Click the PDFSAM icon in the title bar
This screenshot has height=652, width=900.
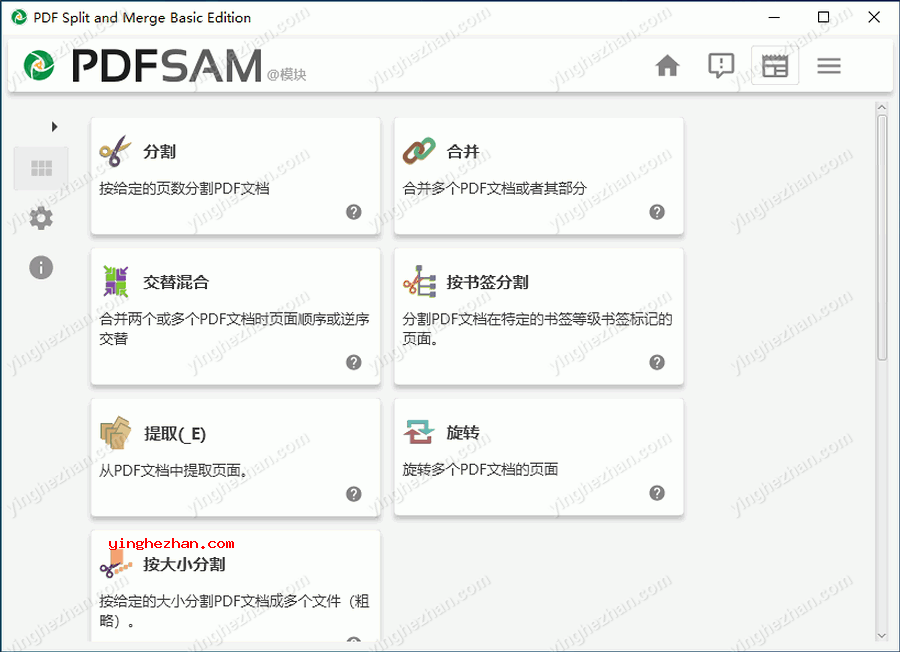(x=19, y=17)
